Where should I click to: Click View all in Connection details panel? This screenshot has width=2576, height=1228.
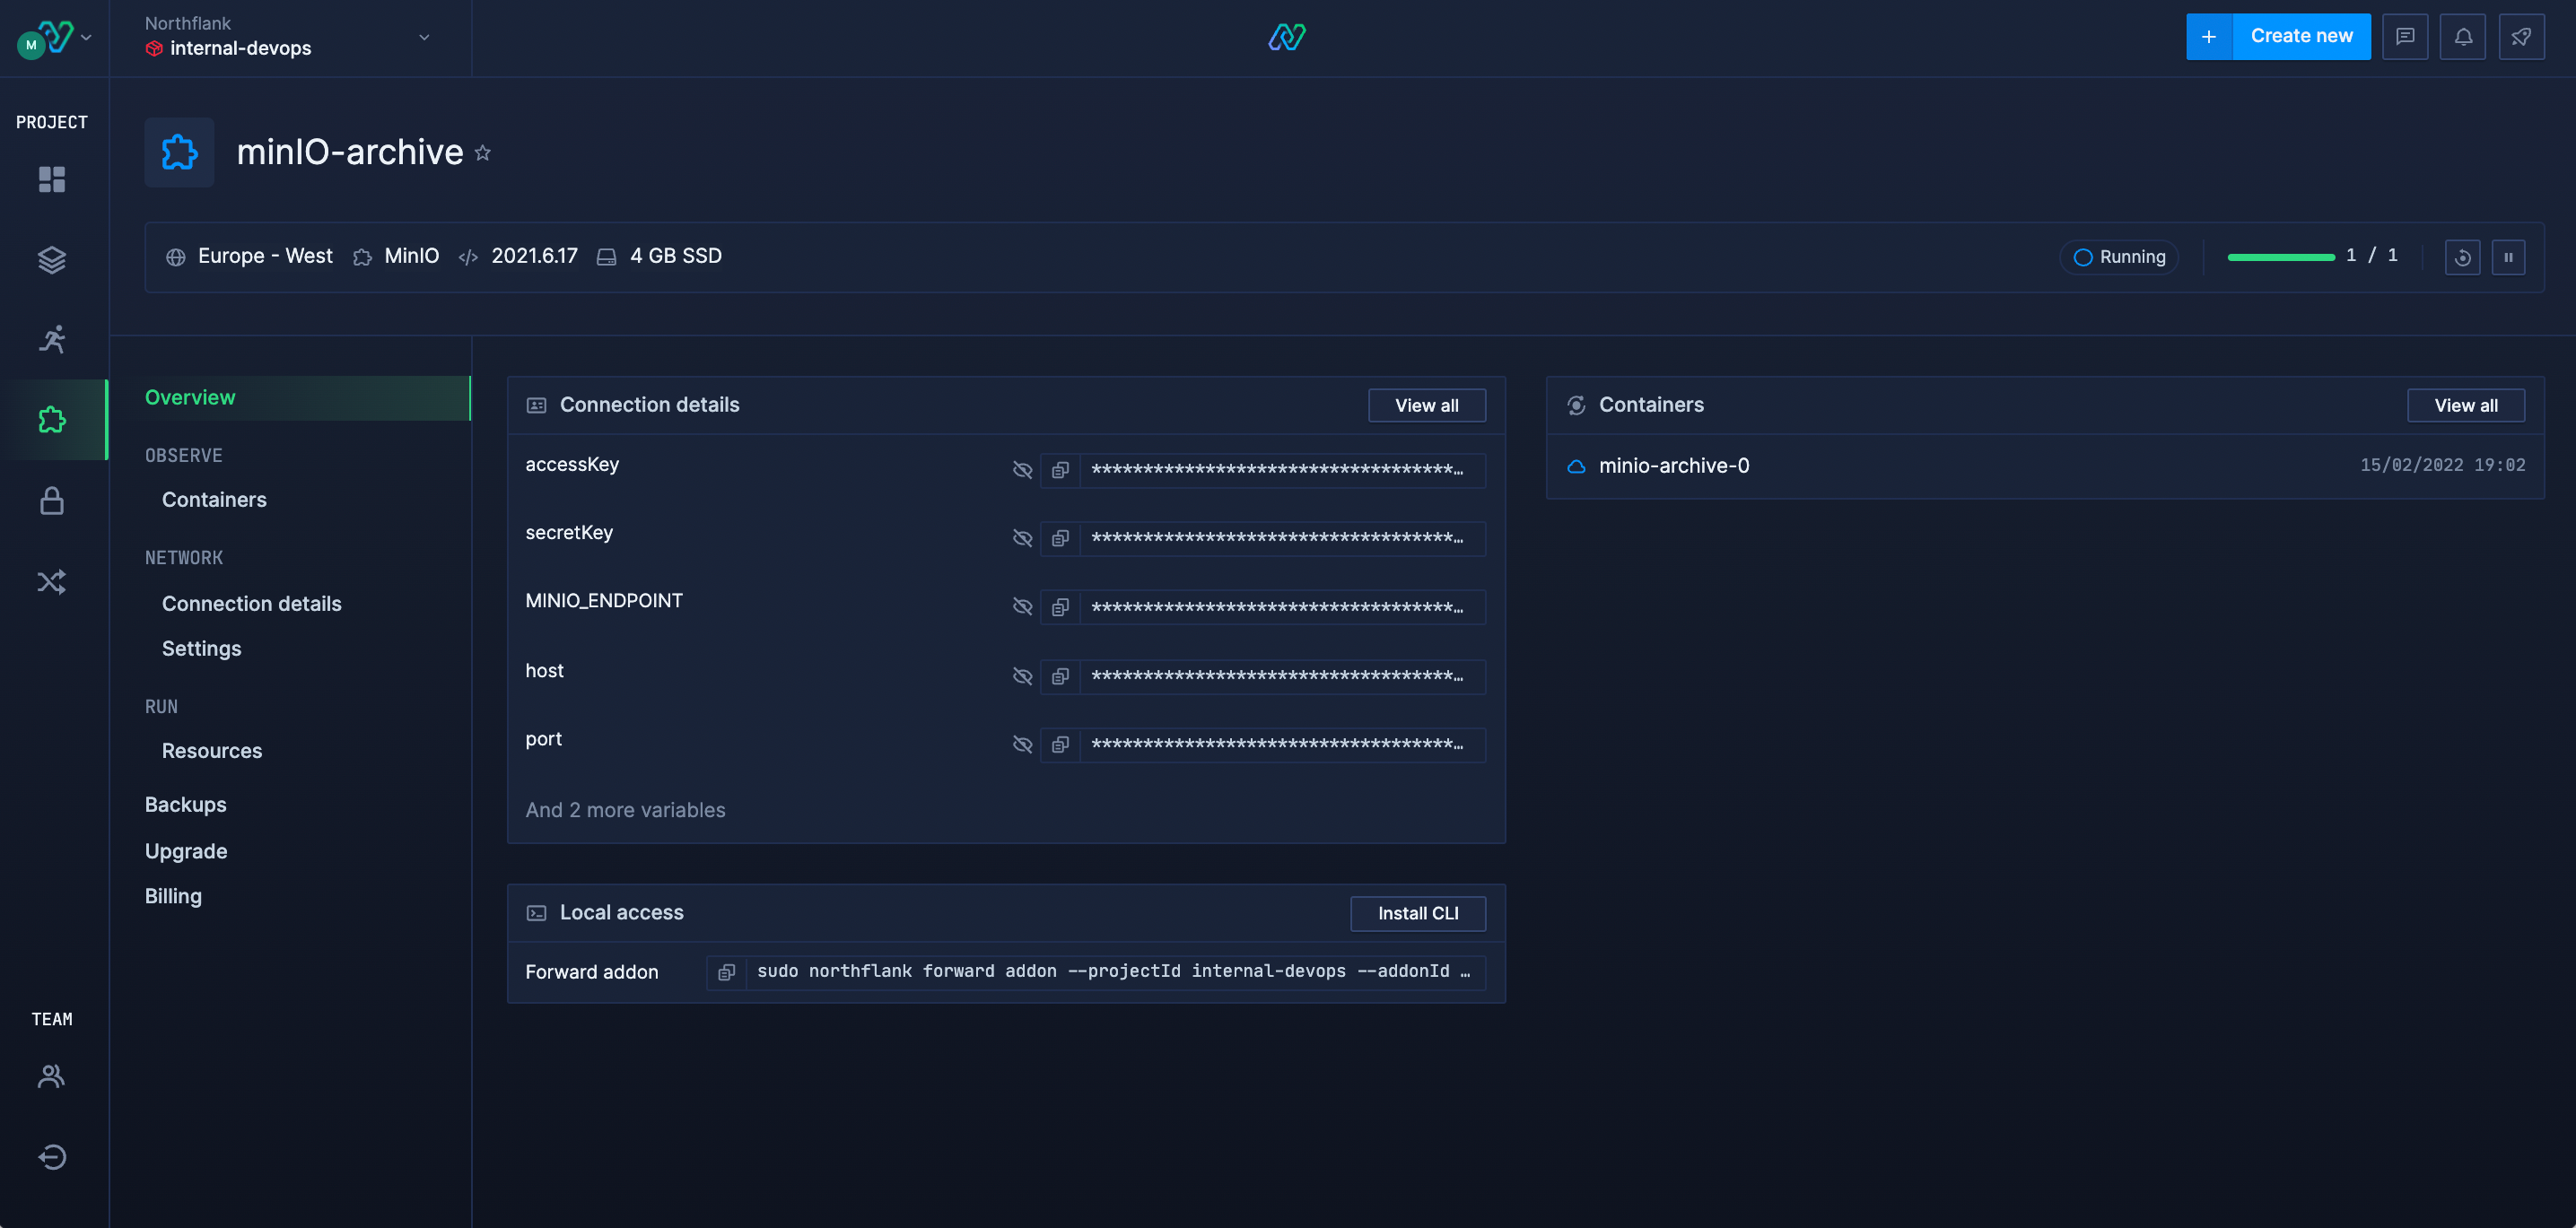click(1424, 405)
